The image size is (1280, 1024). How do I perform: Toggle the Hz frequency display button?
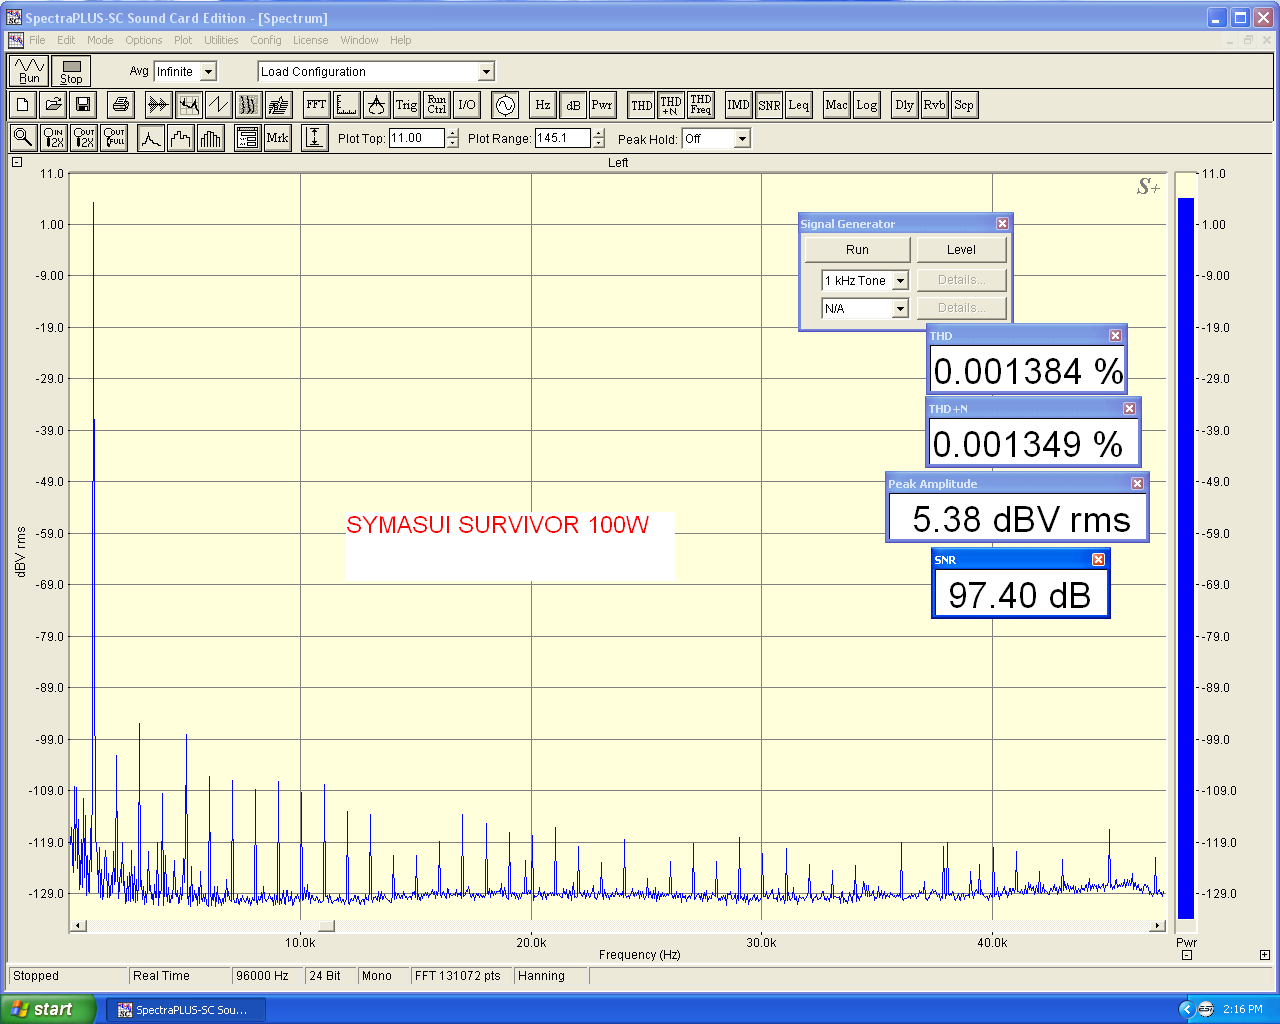[542, 105]
